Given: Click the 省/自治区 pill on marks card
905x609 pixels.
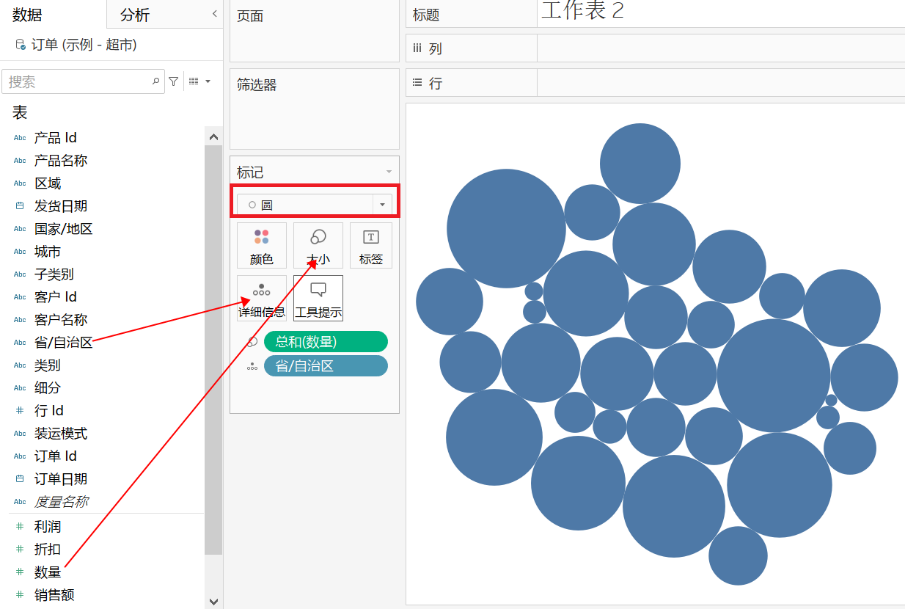Looking at the screenshot, I should pos(326,366).
